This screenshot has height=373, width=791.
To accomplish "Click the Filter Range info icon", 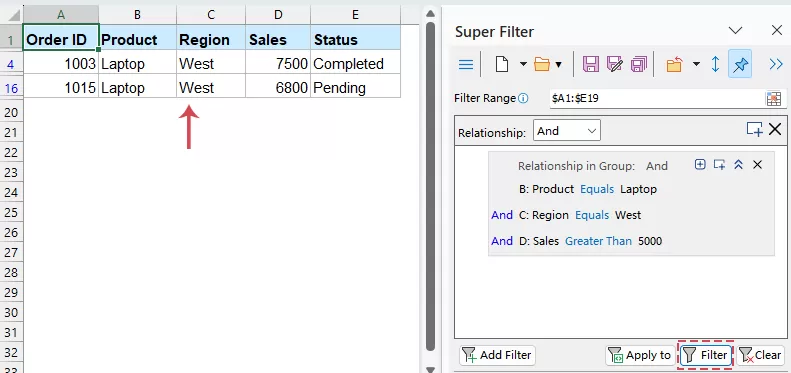I will tap(523, 98).
